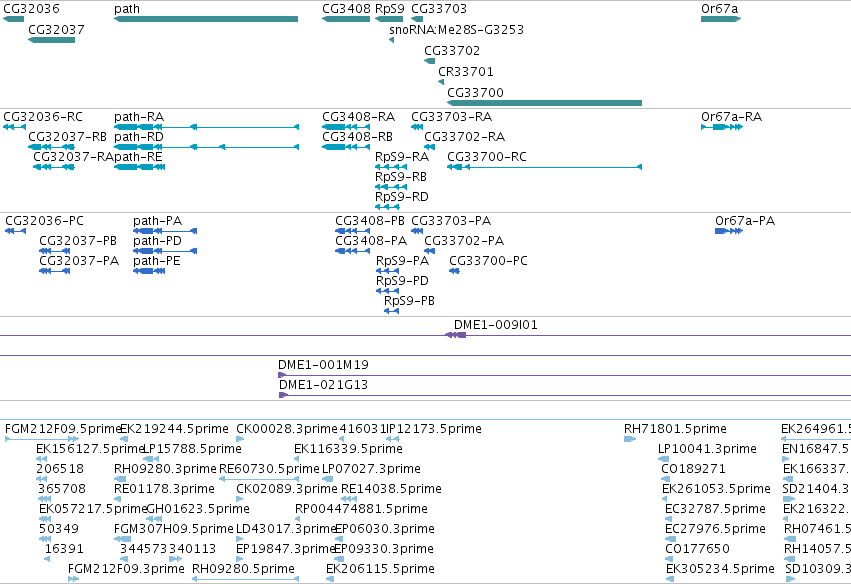851x584 pixels.
Task: Select EST EK261053.5prime label
Action: [x=716, y=489]
